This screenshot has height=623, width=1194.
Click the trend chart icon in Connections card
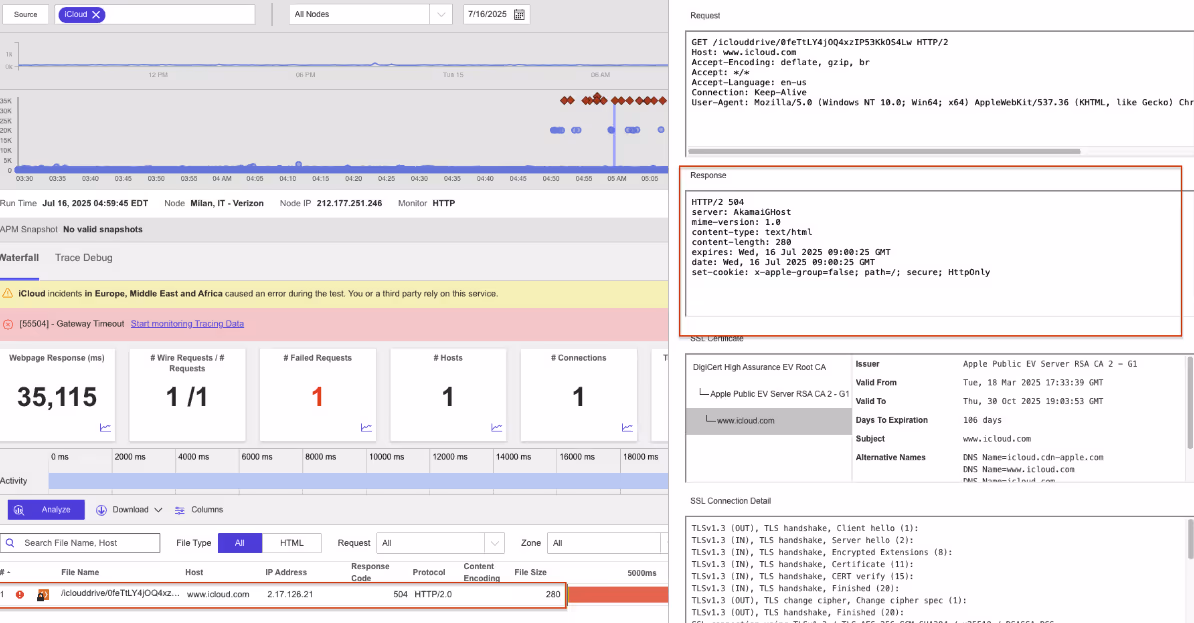click(x=627, y=428)
